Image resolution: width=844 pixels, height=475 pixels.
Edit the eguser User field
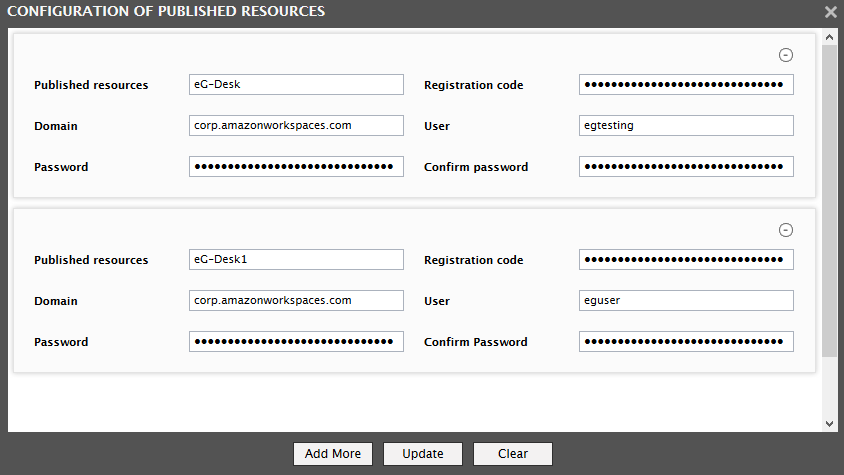pos(686,301)
